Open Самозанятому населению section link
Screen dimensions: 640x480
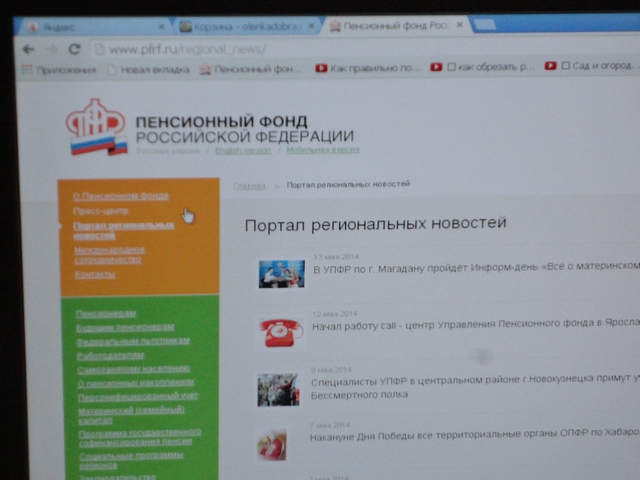pyautogui.click(x=133, y=369)
